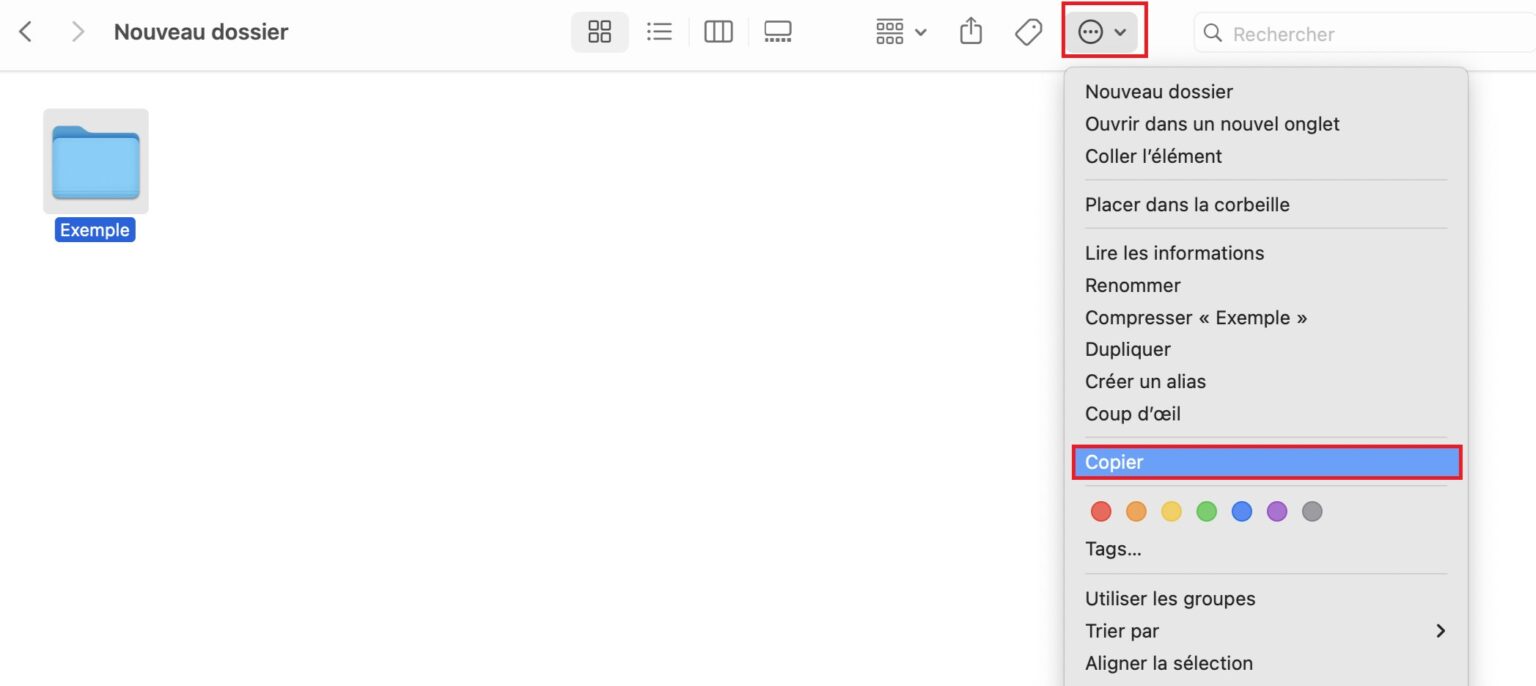This screenshot has height=686, width=1536.
Task: Switch to icon view layout
Action: (x=599, y=31)
